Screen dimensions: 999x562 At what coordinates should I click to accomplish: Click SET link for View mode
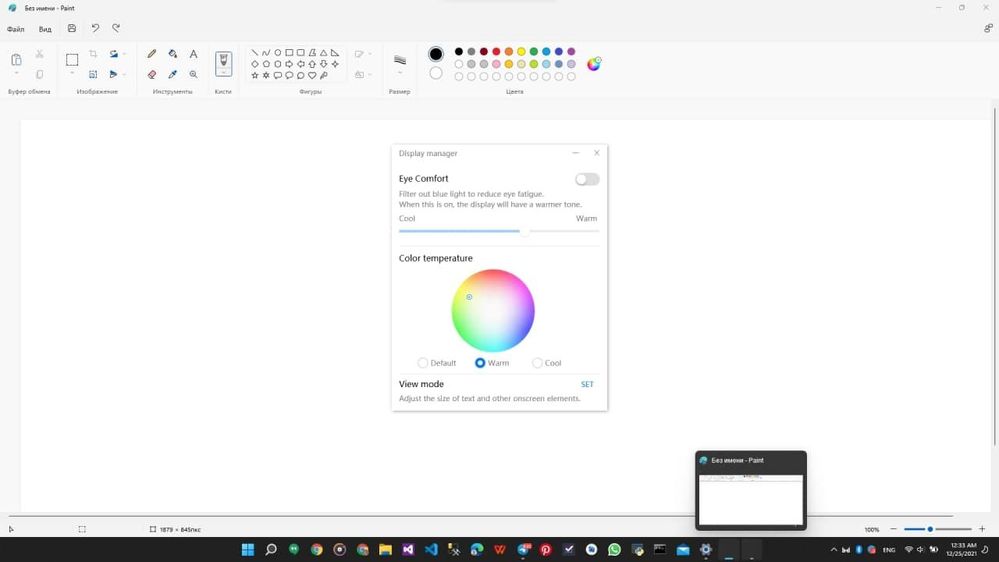(587, 384)
